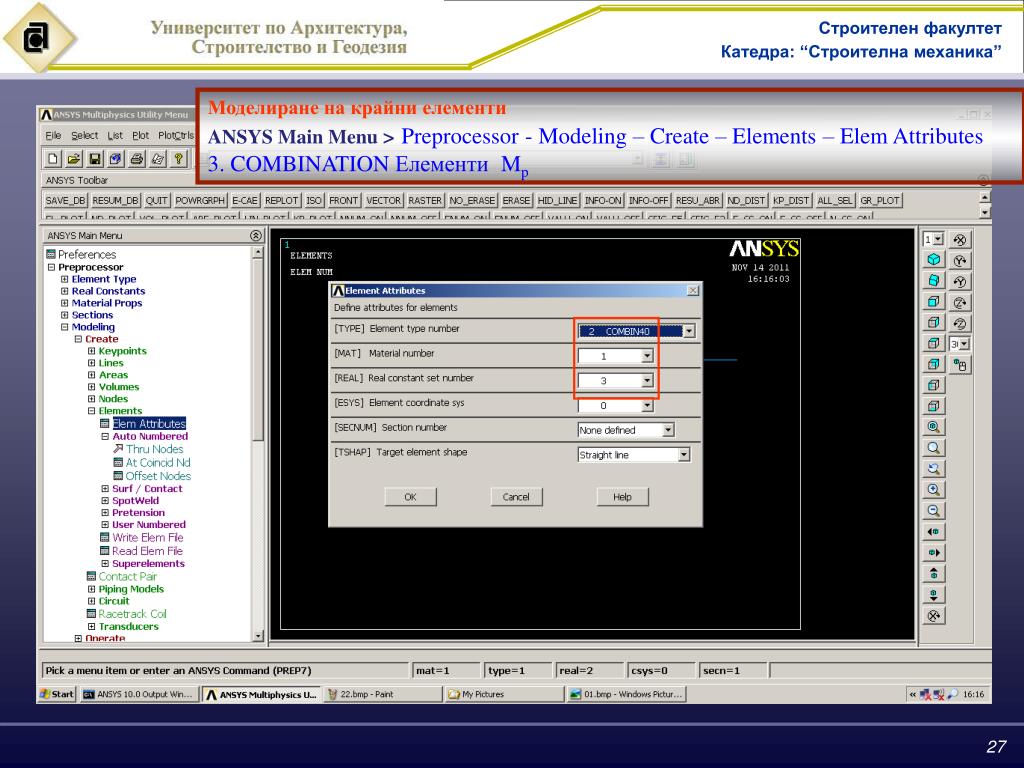Click Cancel in the Element Attributes dialog
This screenshot has height=768, width=1024.
point(516,497)
